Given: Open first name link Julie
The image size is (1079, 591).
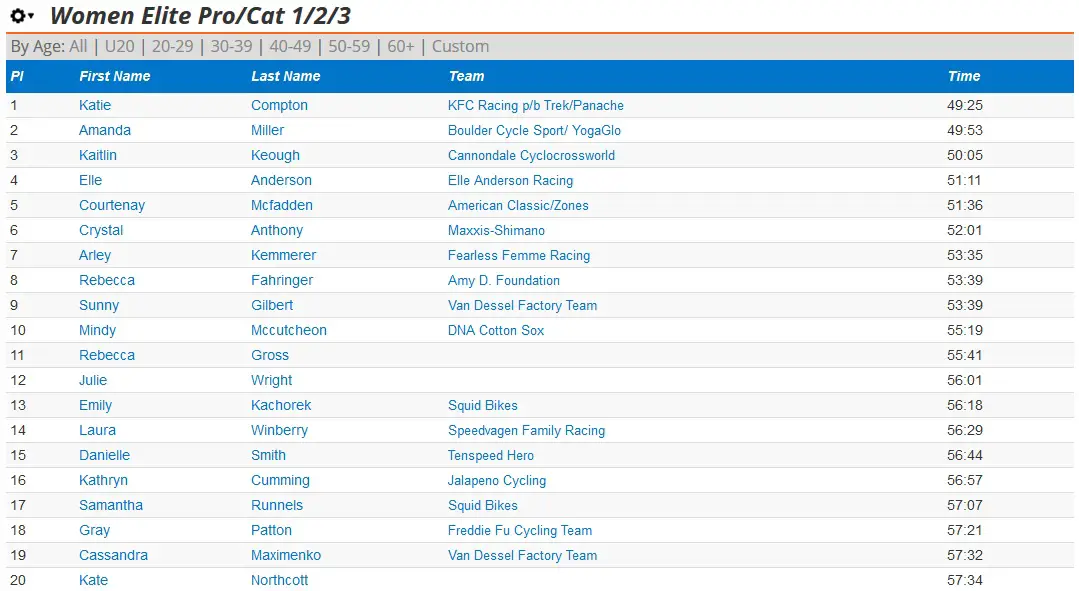Looking at the screenshot, I should 93,380.
